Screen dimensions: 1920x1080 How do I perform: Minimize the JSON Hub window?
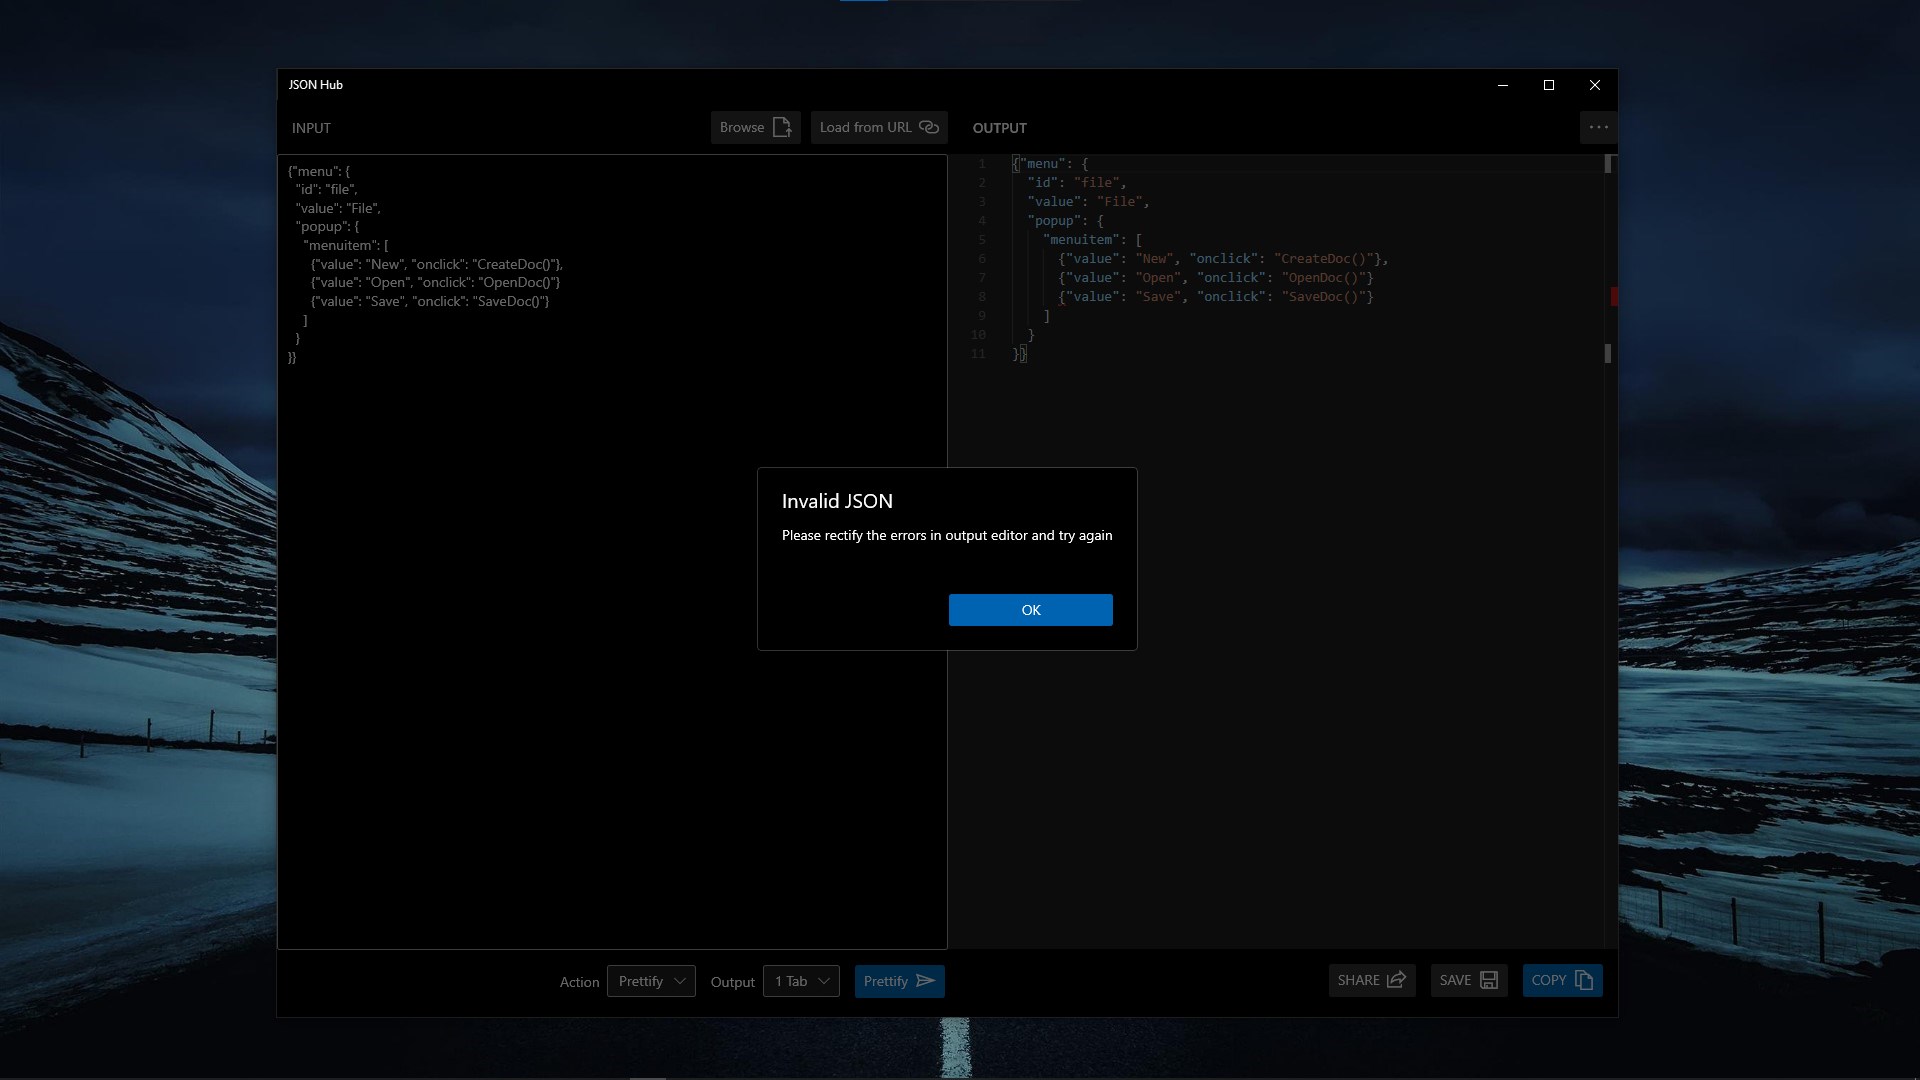click(x=1502, y=85)
